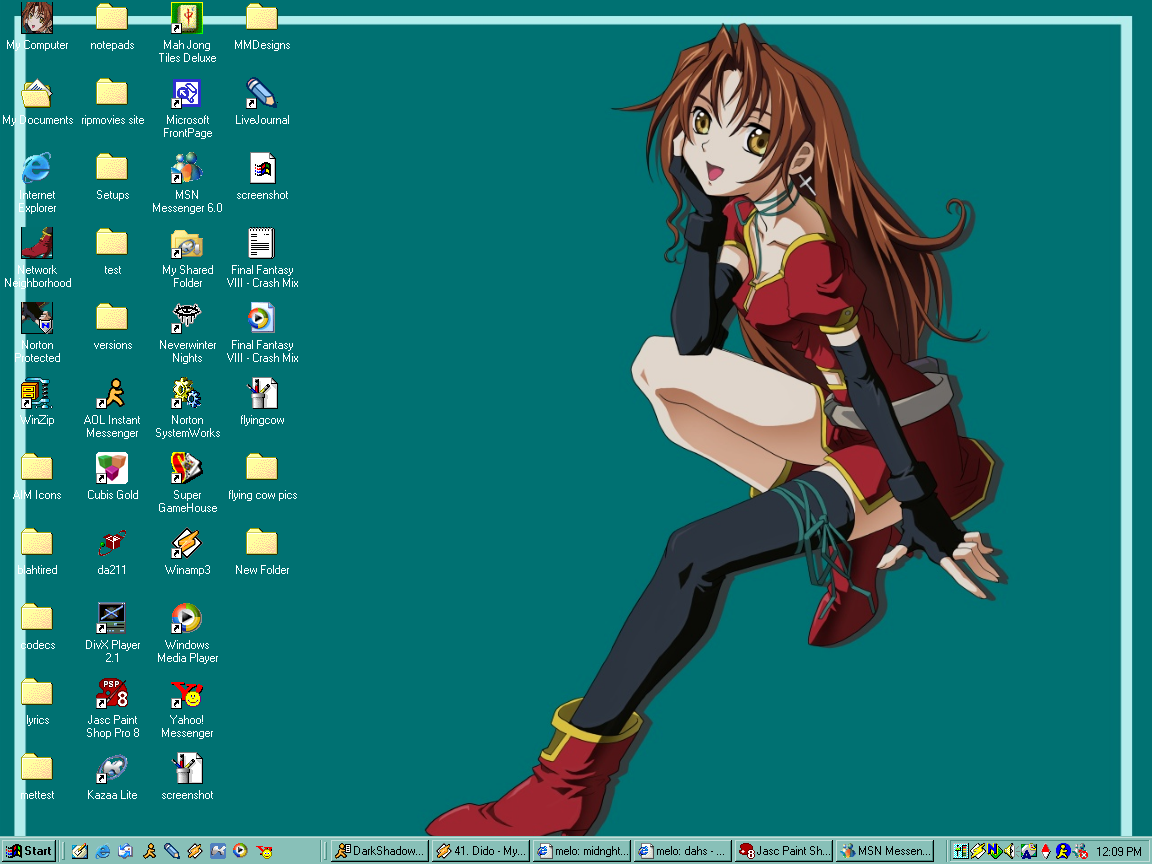Launch Internet Explorer from Quick Launch bar
1152x864 pixels.
pyautogui.click(x=103, y=851)
